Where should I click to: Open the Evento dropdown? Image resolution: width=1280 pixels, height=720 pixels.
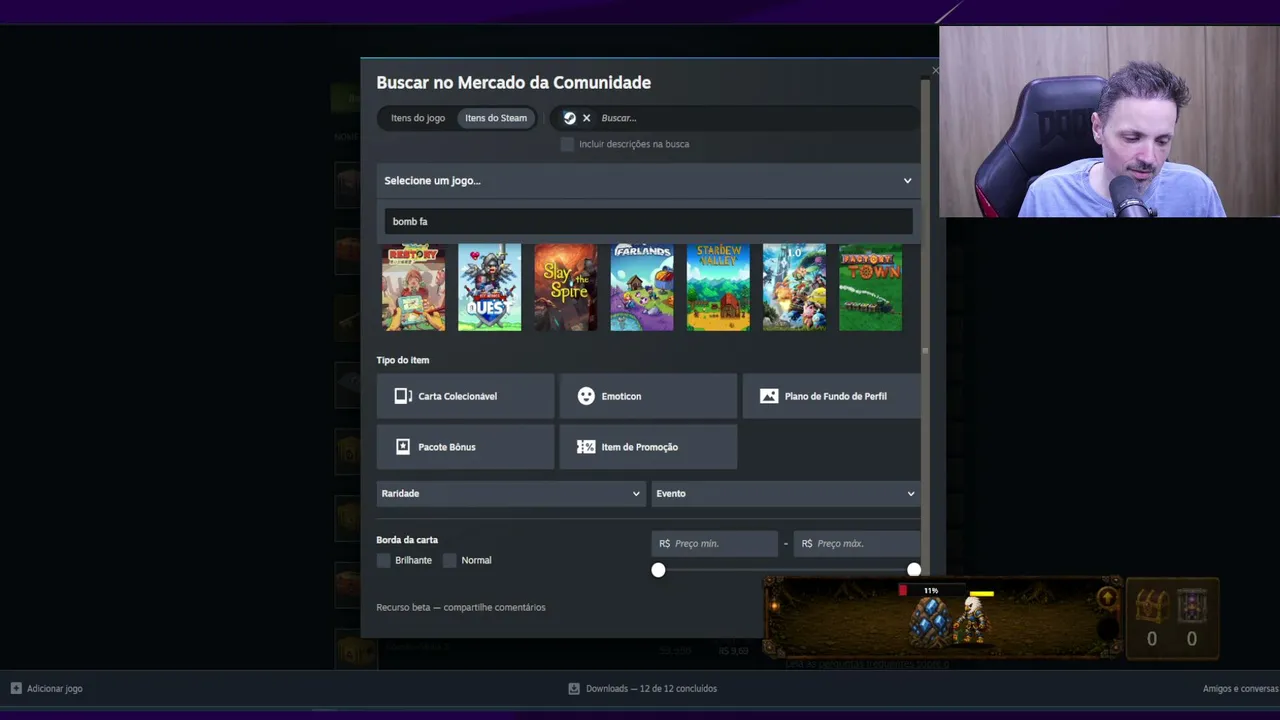785,494
